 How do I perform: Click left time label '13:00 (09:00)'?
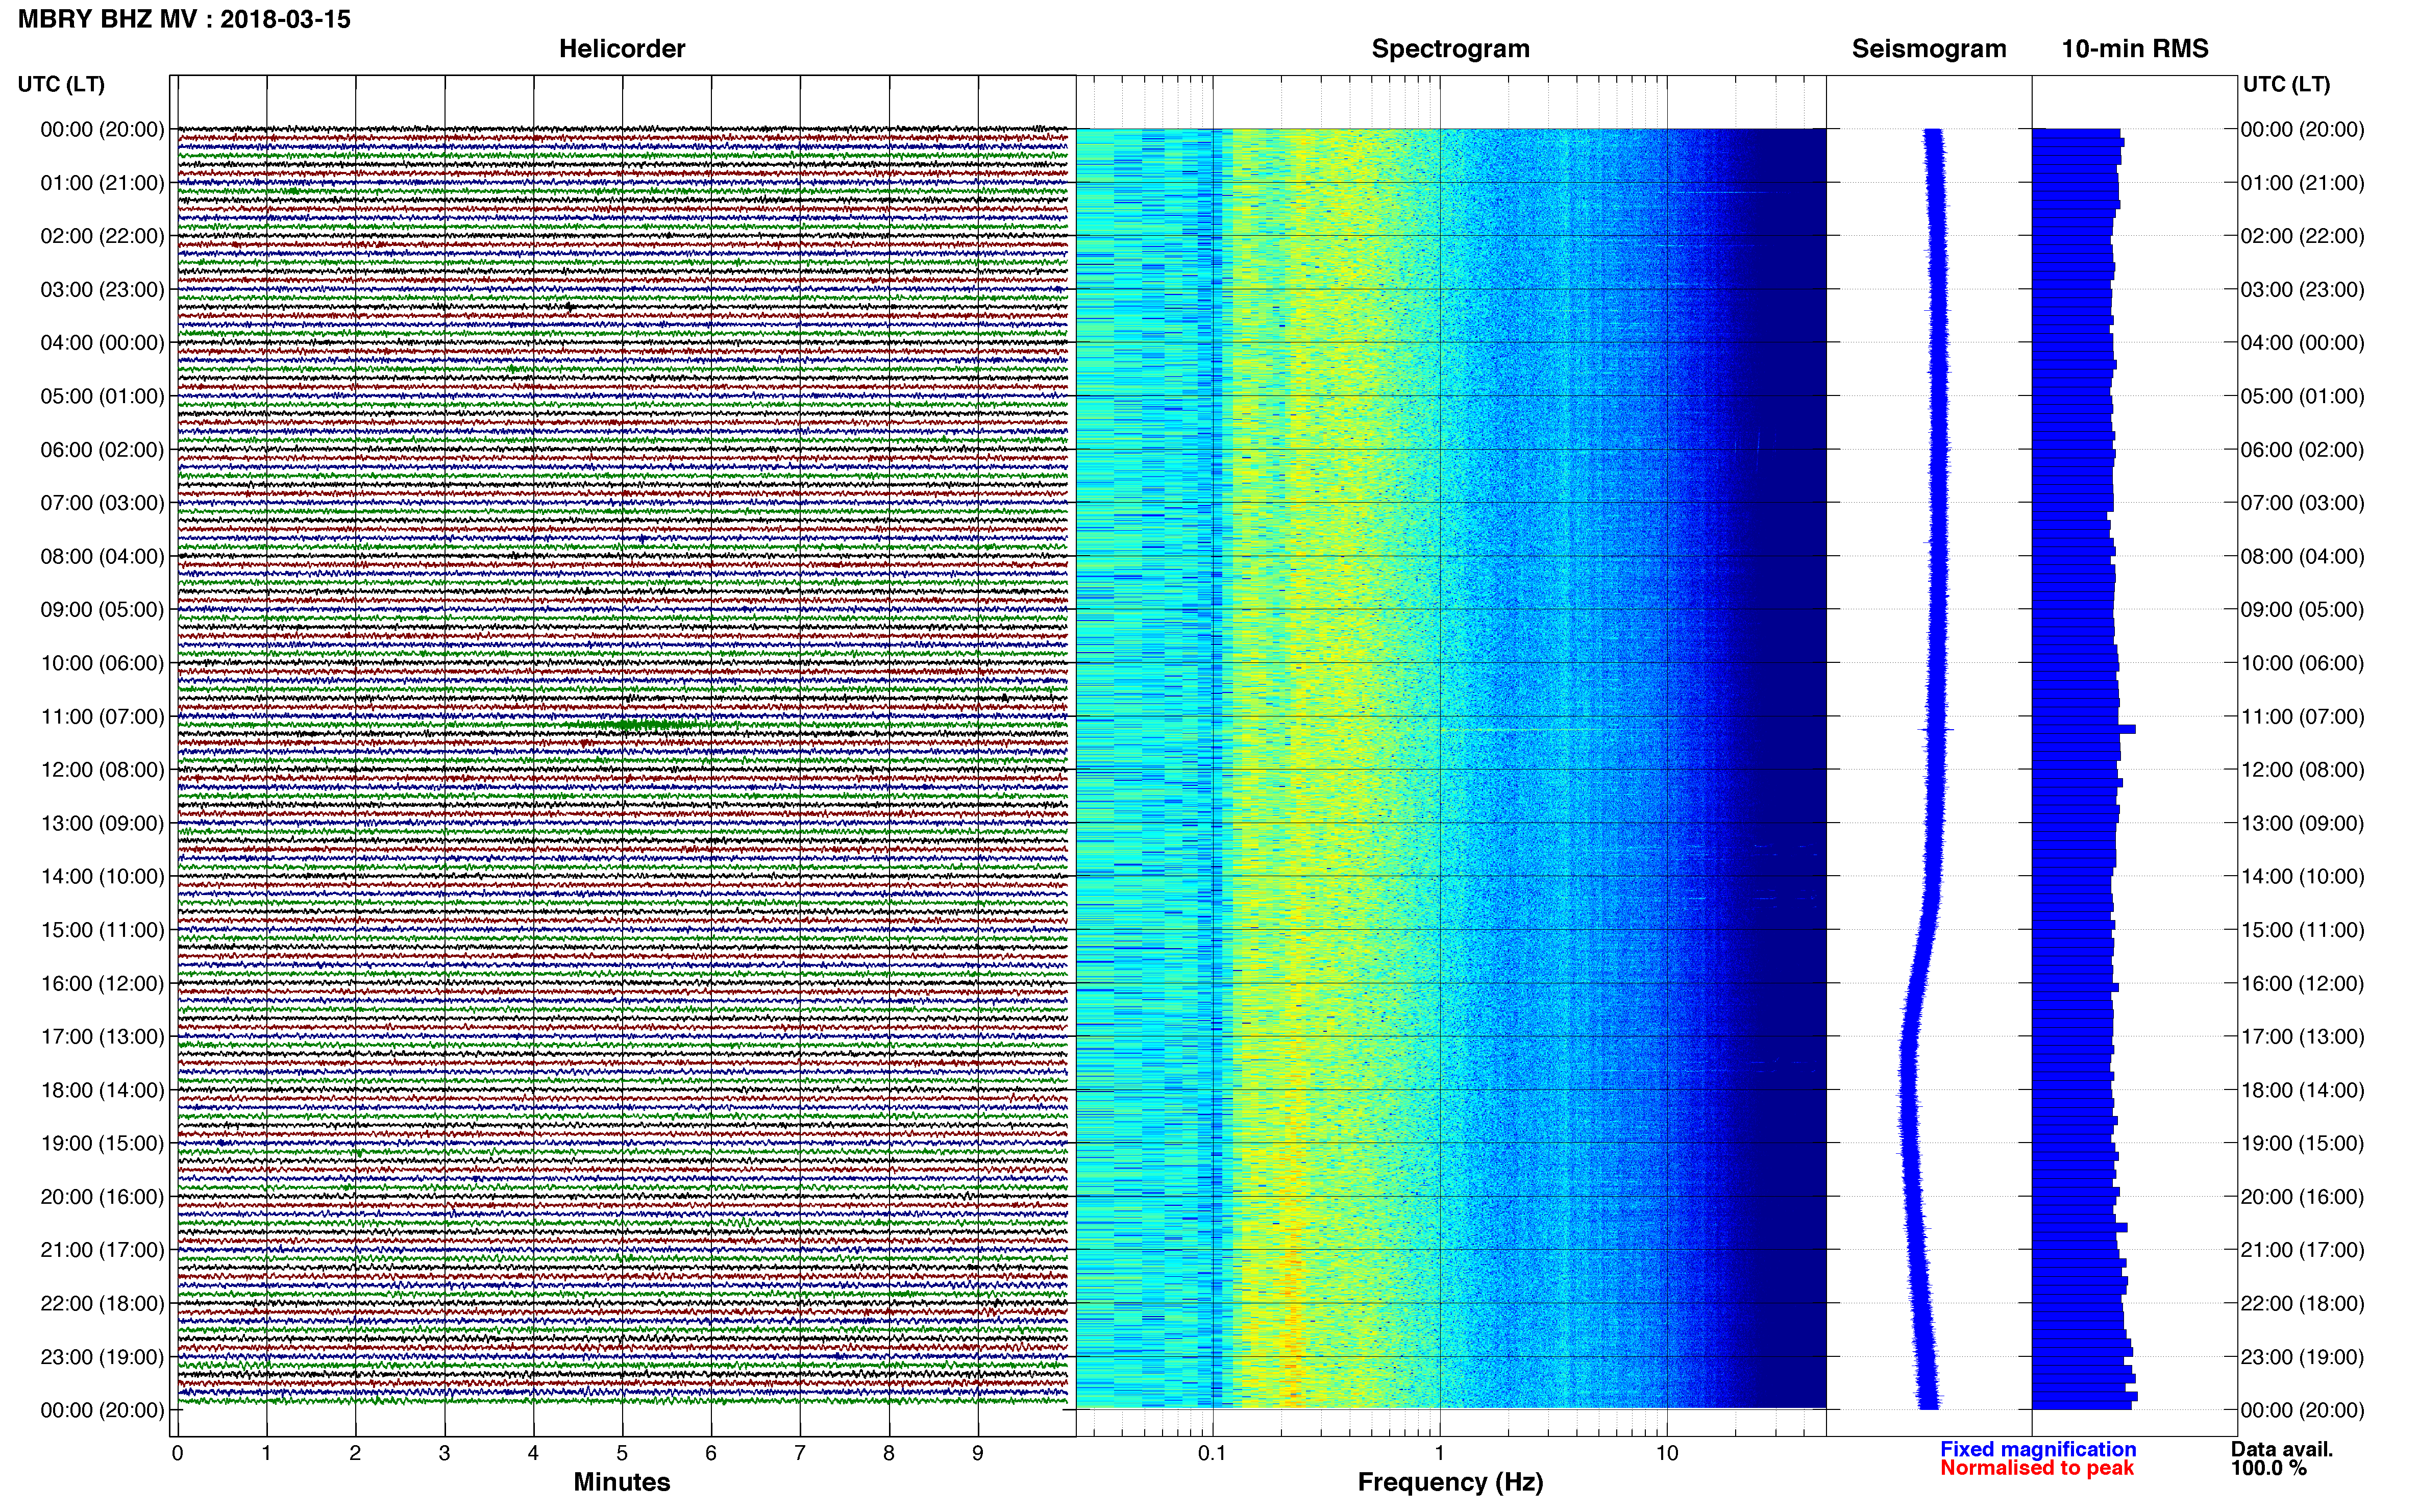tap(102, 823)
